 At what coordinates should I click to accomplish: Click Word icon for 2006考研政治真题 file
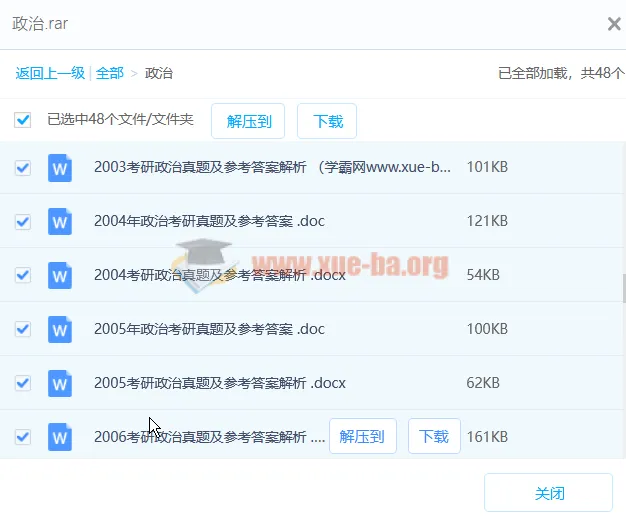(60, 437)
